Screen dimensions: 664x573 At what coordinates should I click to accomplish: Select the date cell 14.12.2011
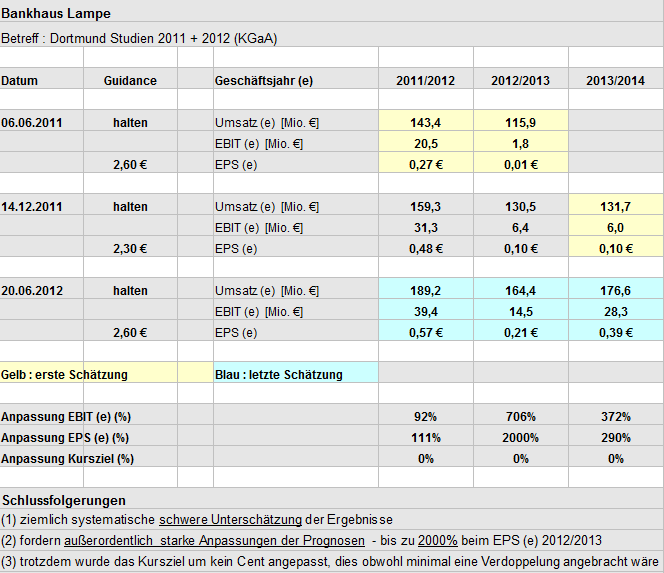tap(32, 207)
